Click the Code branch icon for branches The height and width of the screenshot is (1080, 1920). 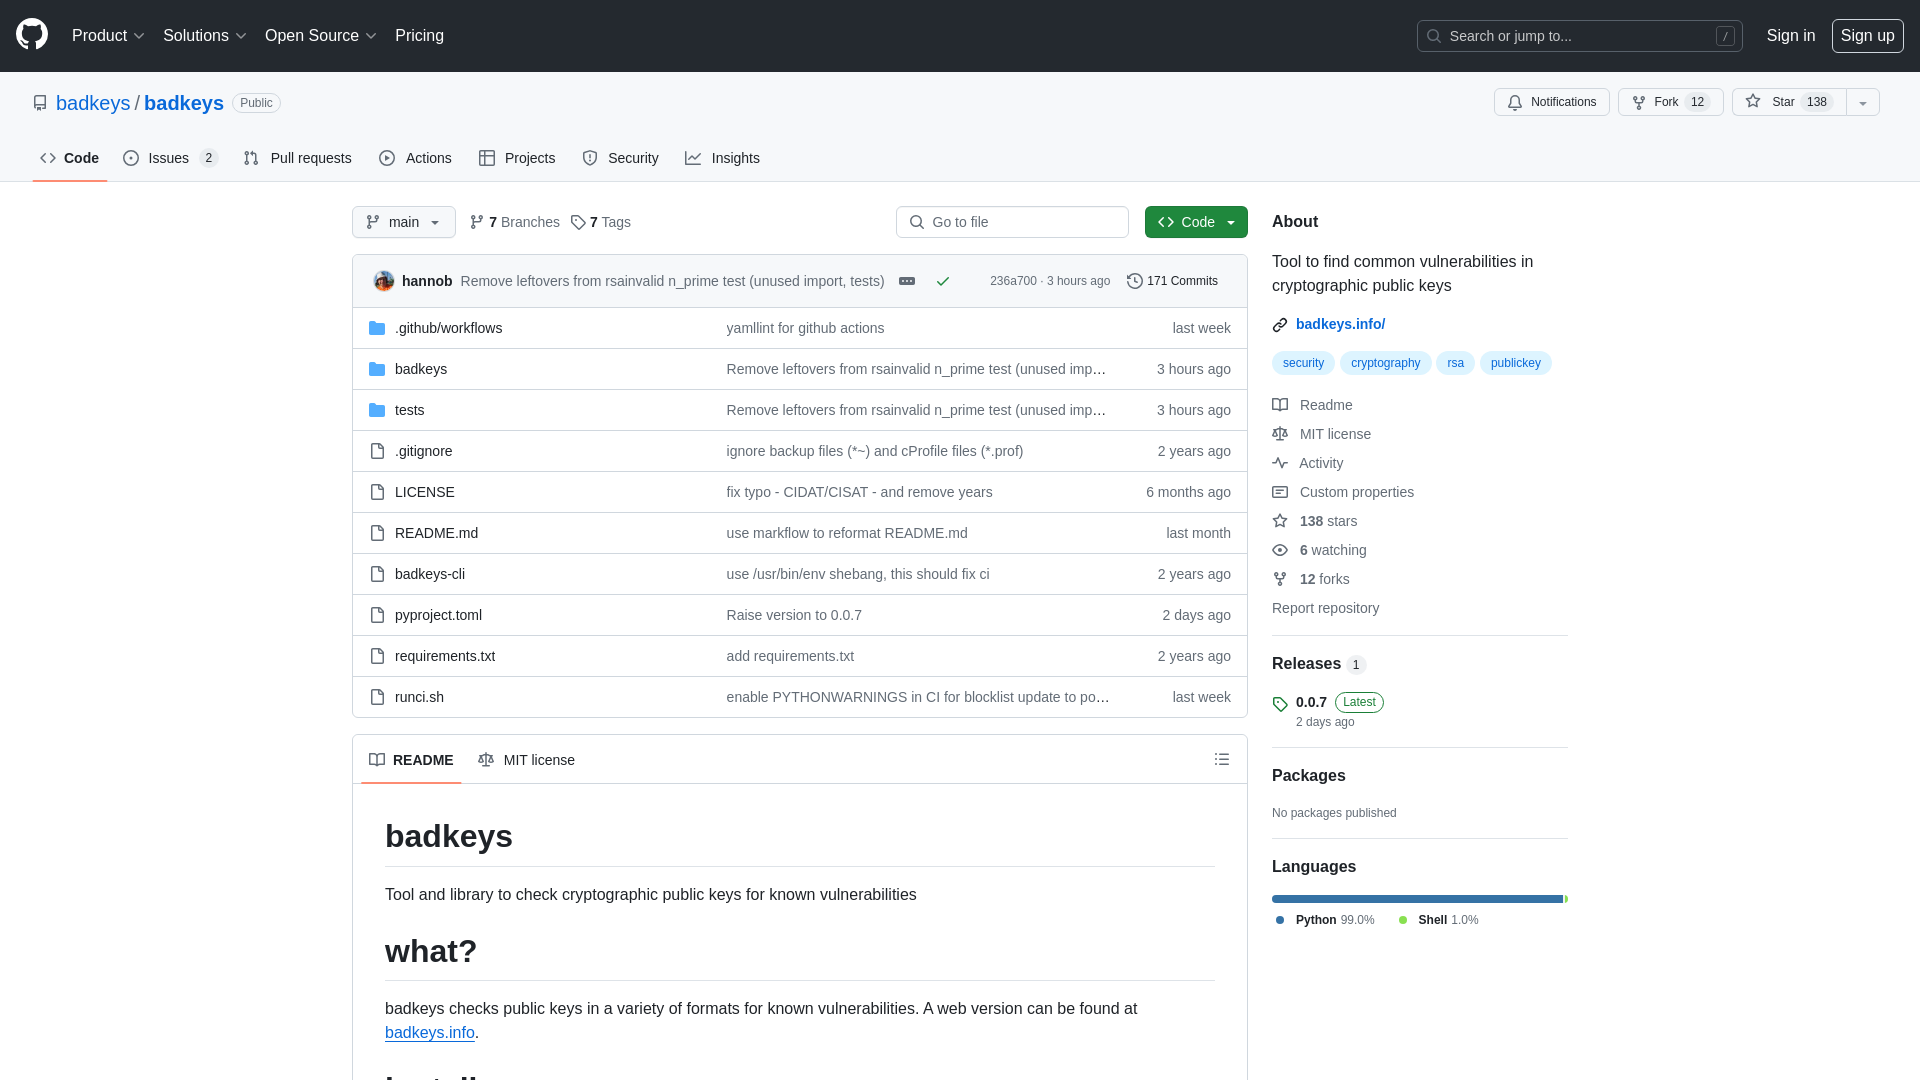click(x=477, y=222)
